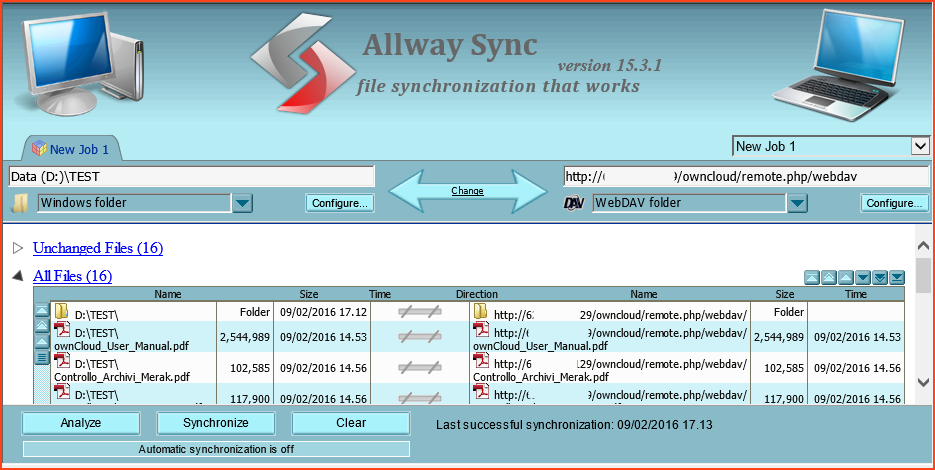The width and height of the screenshot is (935, 470).
Task: Click the Clear button
Action: [x=351, y=423]
